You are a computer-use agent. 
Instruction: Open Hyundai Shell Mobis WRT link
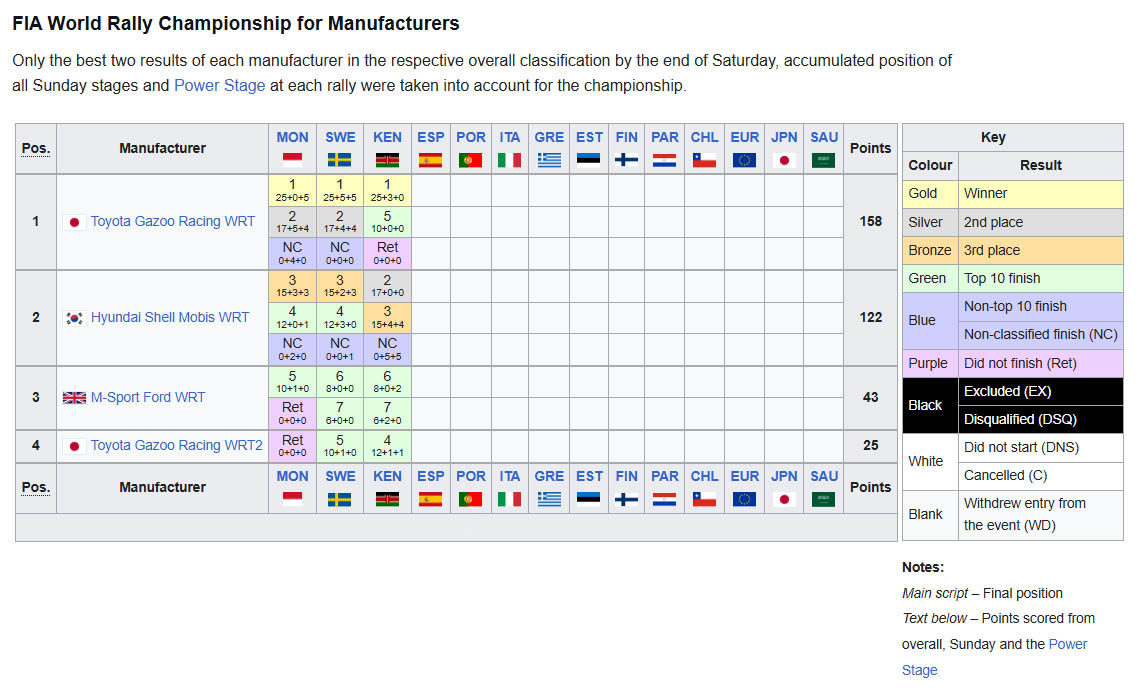[170, 317]
